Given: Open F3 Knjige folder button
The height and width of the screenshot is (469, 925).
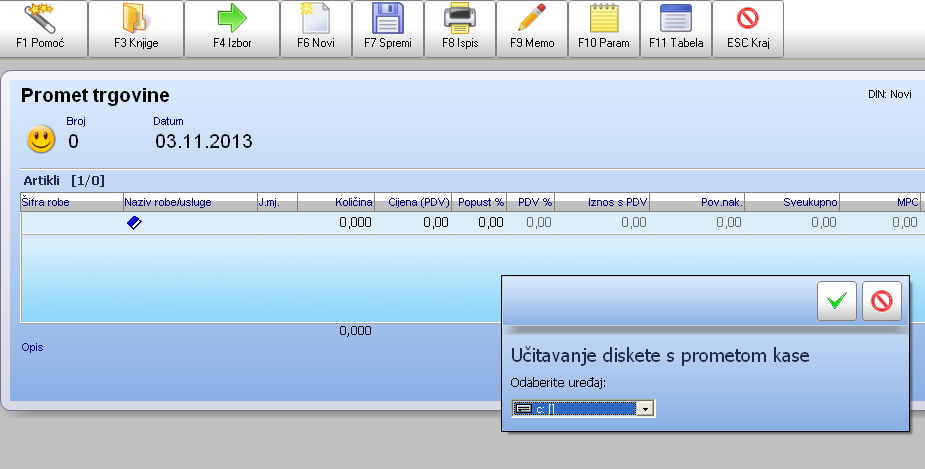Looking at the screenshot, I should point(136,28).
